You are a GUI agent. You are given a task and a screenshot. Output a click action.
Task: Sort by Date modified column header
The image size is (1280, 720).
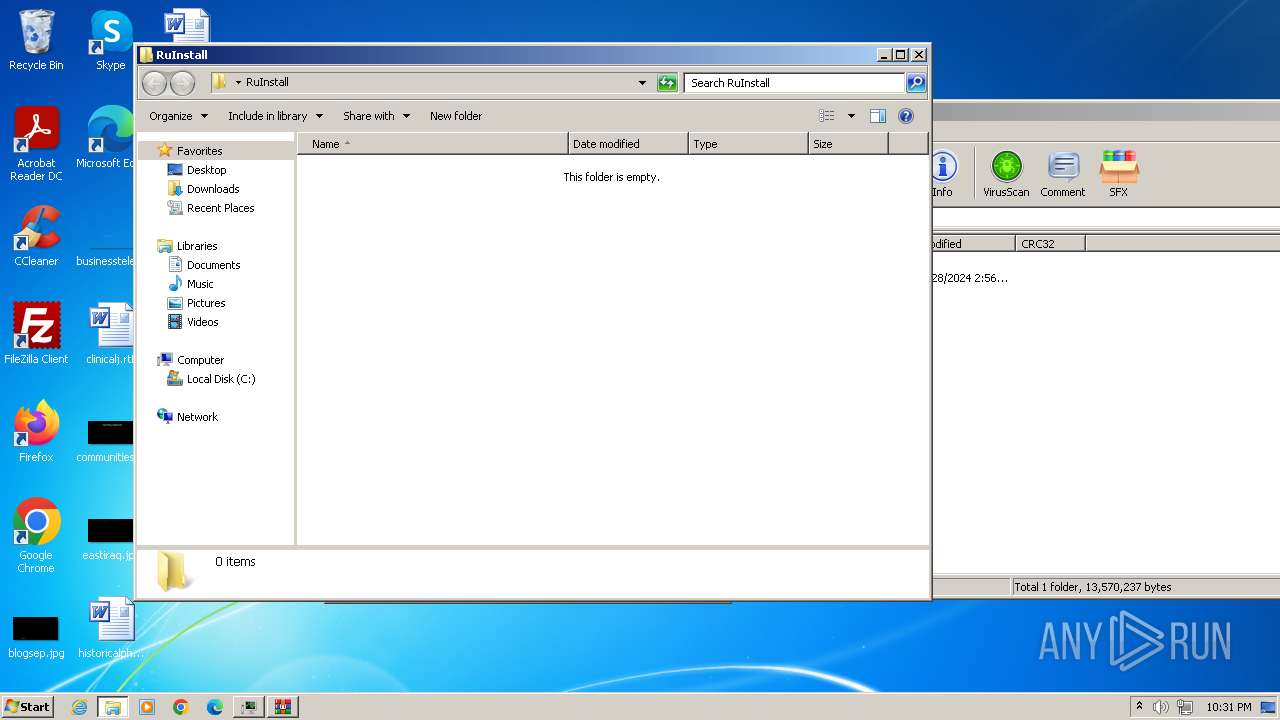click(628, 144)
